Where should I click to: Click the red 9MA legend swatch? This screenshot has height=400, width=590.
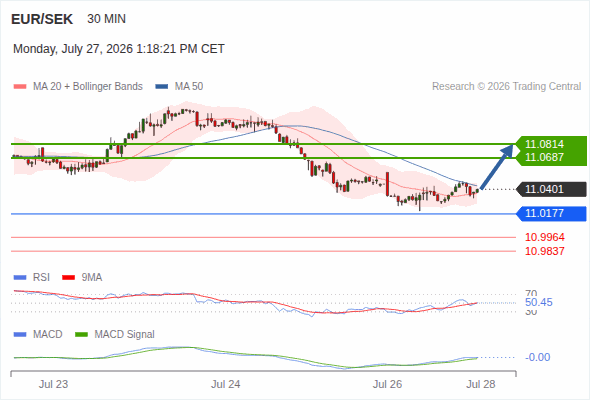[x=68, y=278]
